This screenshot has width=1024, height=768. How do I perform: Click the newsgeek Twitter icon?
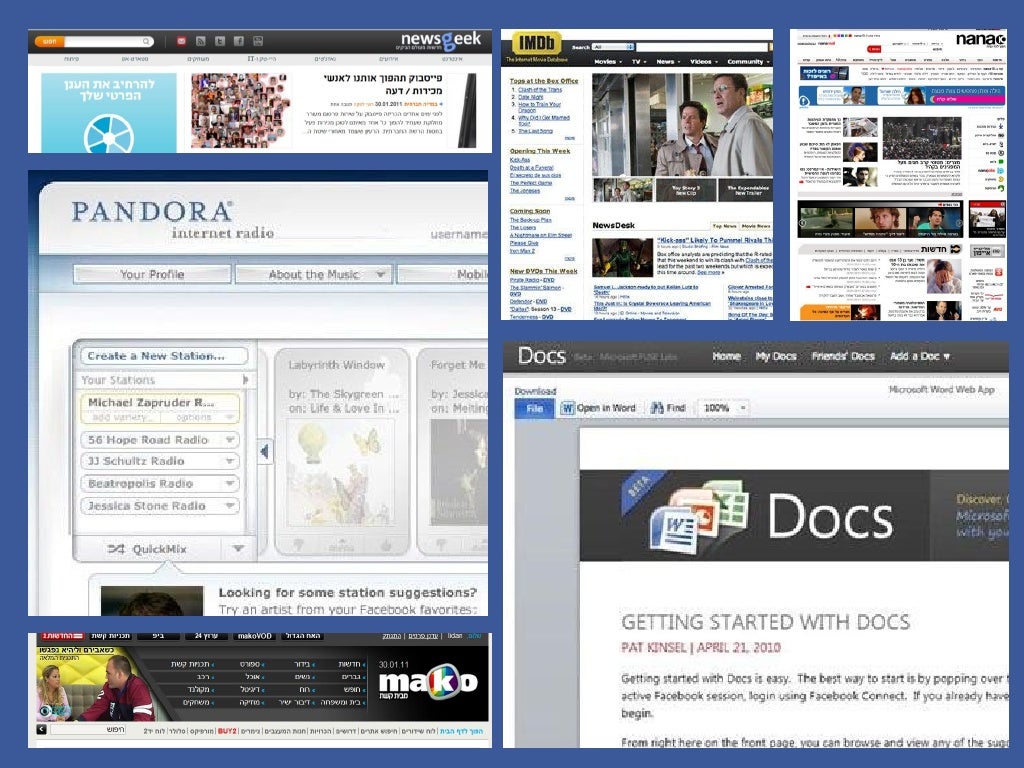[x=220, y=41]
